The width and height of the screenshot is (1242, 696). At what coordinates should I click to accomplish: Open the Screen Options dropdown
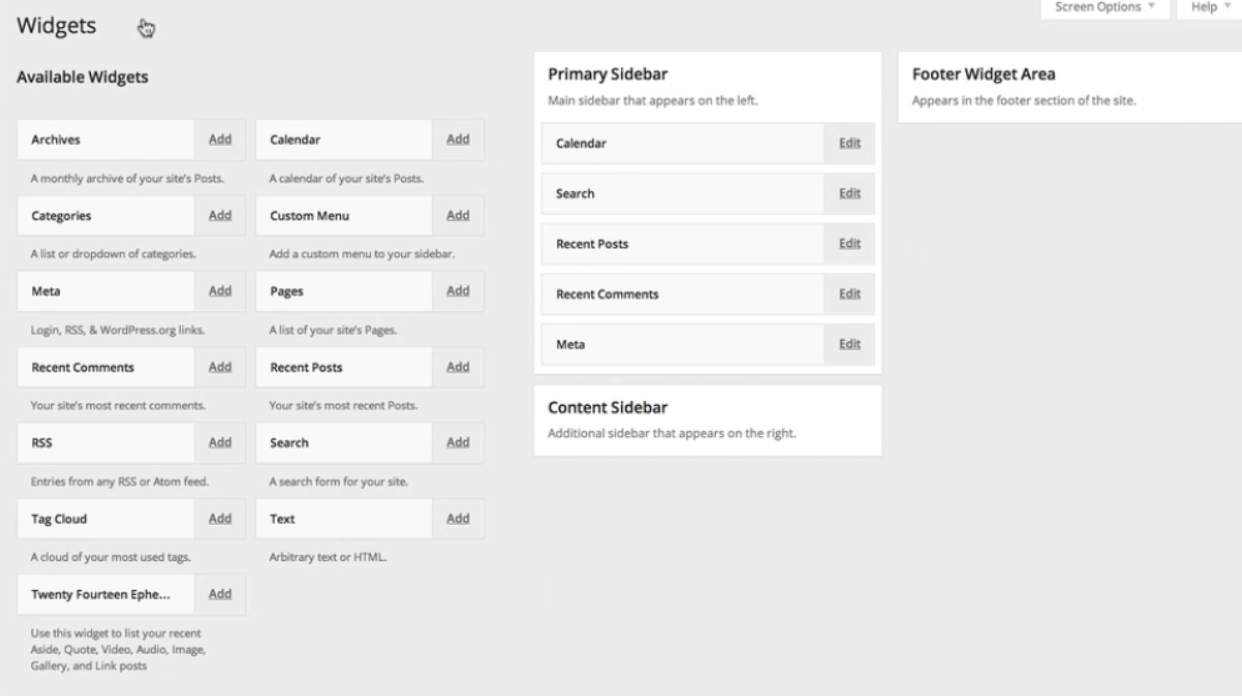(x=1105, y=7)
